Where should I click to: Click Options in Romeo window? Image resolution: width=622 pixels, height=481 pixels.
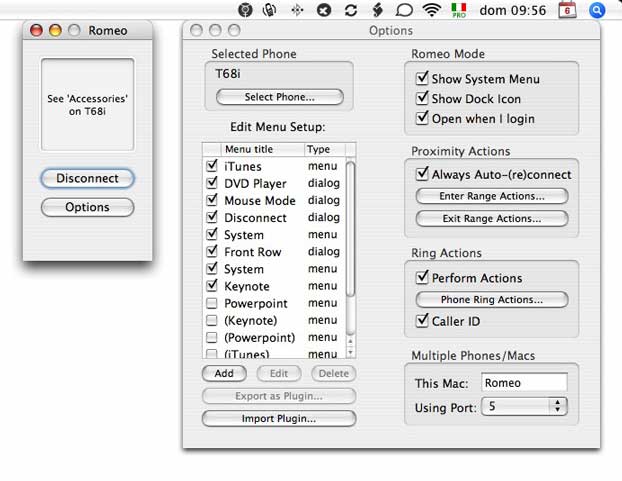coord(87,207)
